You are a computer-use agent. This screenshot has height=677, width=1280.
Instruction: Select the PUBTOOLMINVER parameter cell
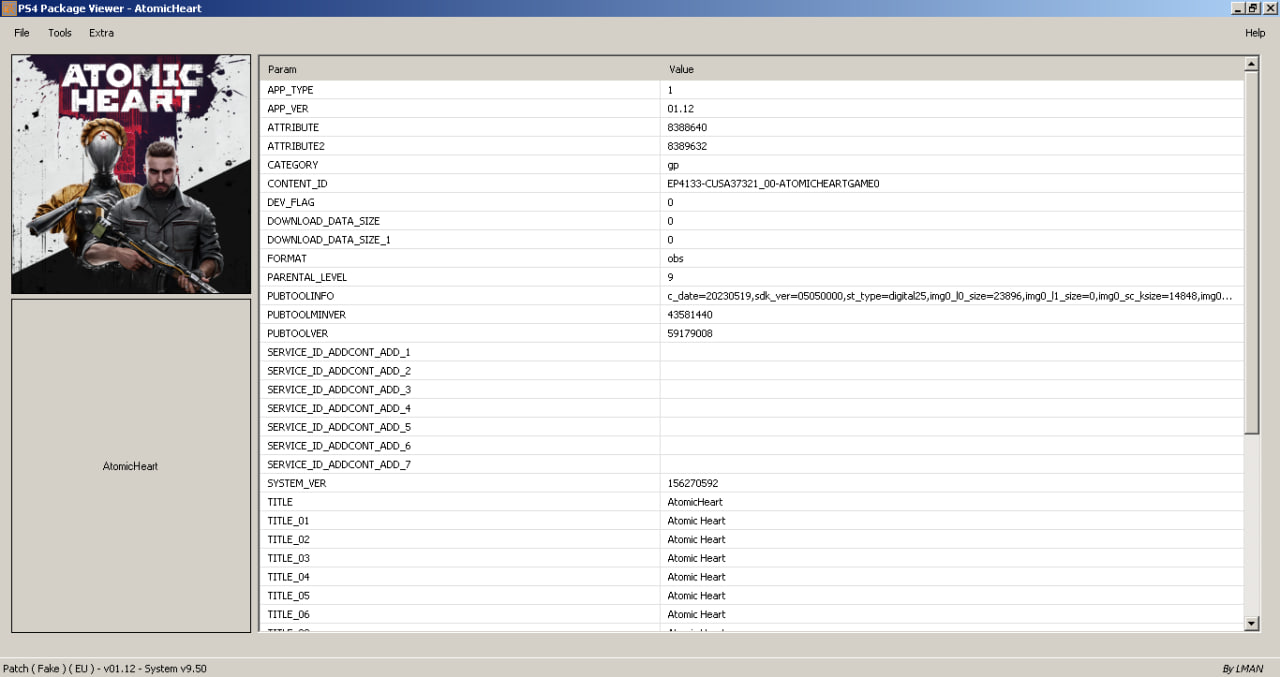pos(460,315)
